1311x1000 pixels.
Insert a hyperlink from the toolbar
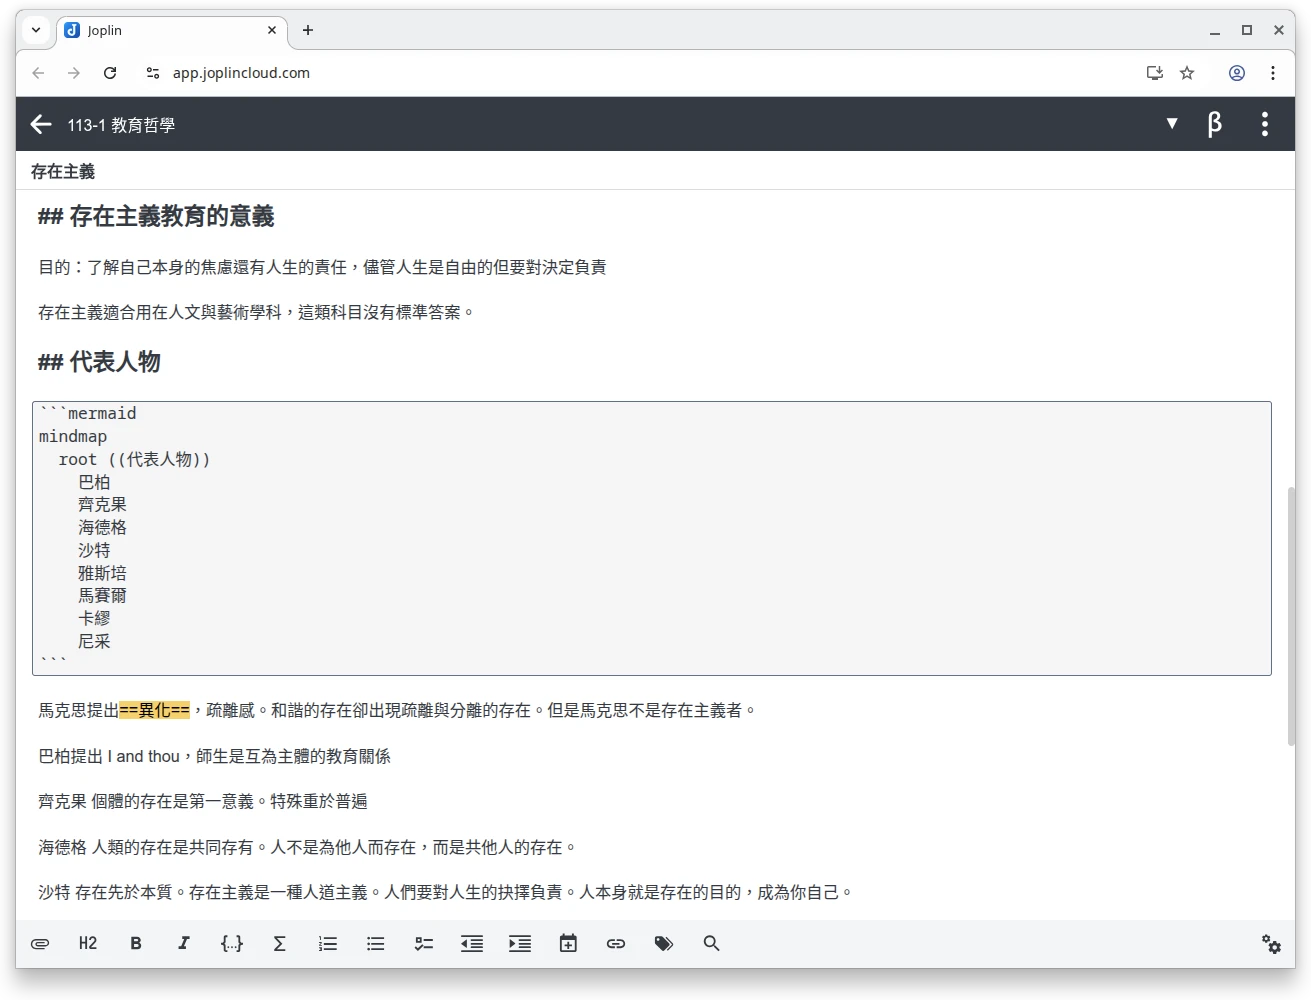(616, 943)
